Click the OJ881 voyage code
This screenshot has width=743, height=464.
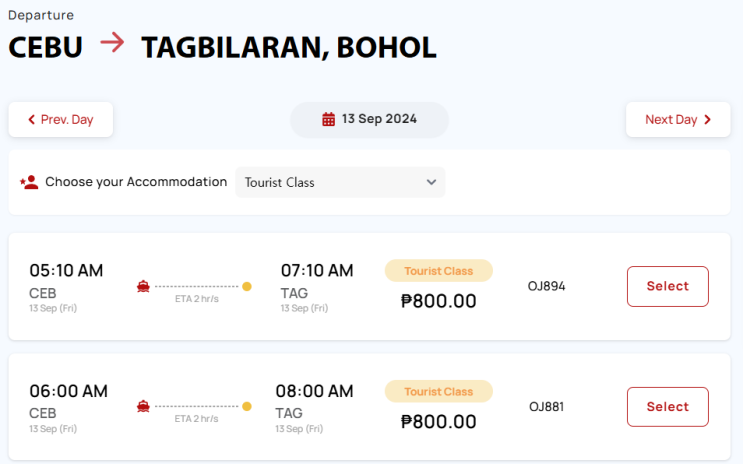coord(547,407)
